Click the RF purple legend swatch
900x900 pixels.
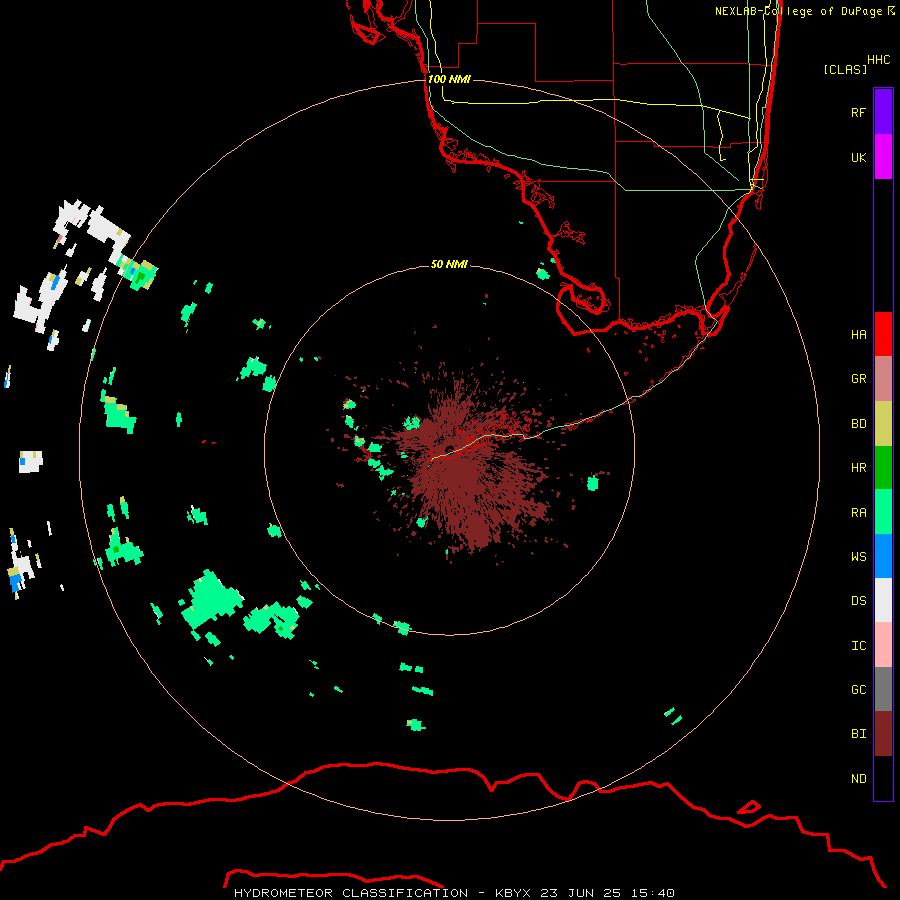pyautogui.click(x=883, y=112)
